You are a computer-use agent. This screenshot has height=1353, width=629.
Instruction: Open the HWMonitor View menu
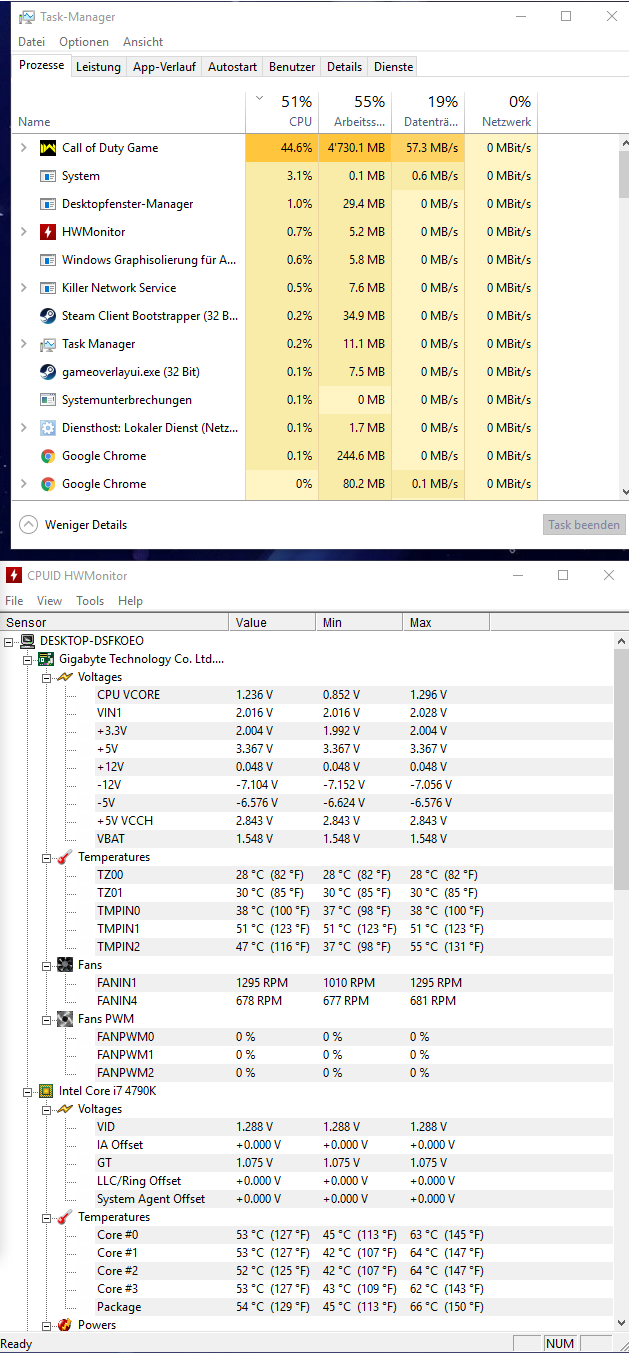[x=49, y=601]
